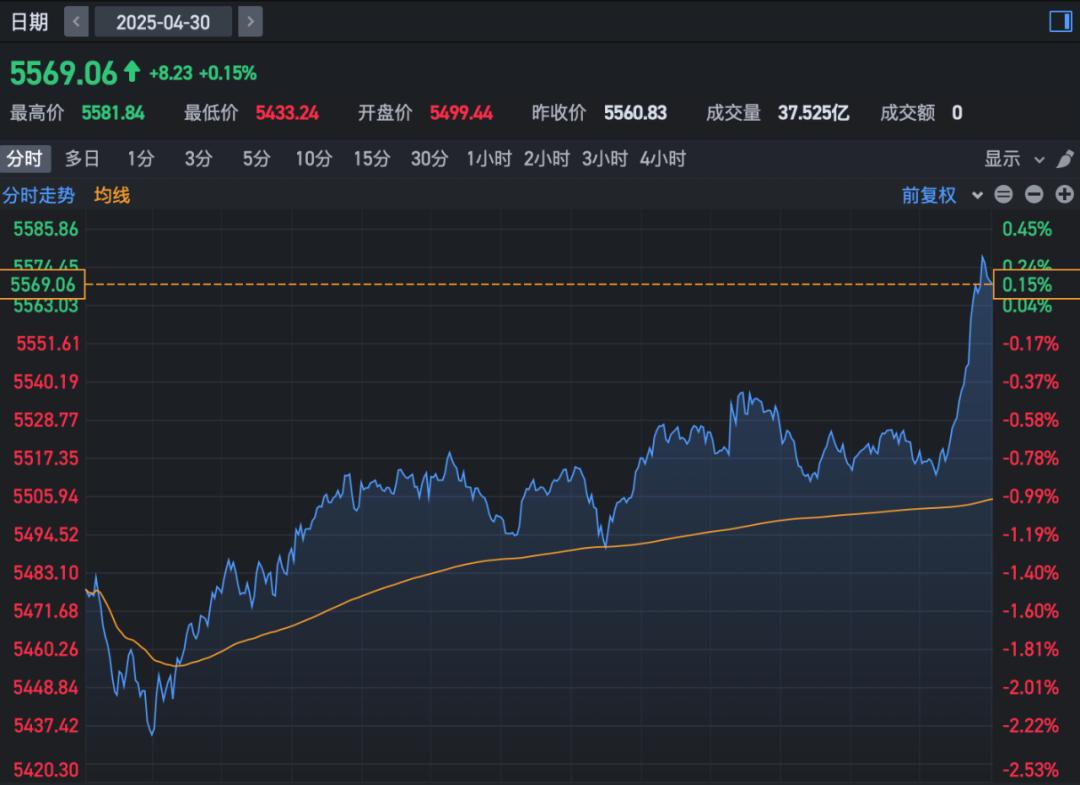Click the drawing pen annotation icon
1080x785 pixels.
(1066, 158)
